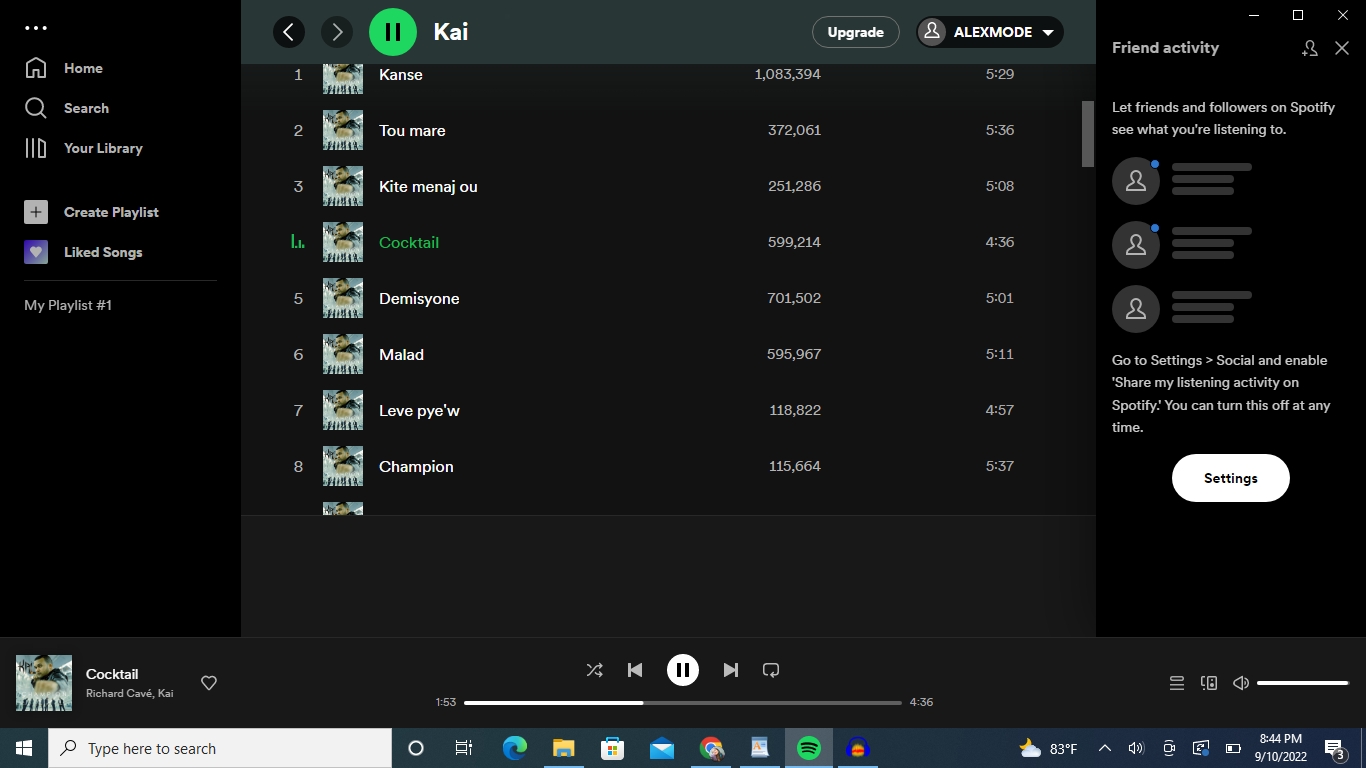Click the now-playing equalizer icon
Image resolution: width=1366 pixels, height=768 pixels.
coord(298,242)
